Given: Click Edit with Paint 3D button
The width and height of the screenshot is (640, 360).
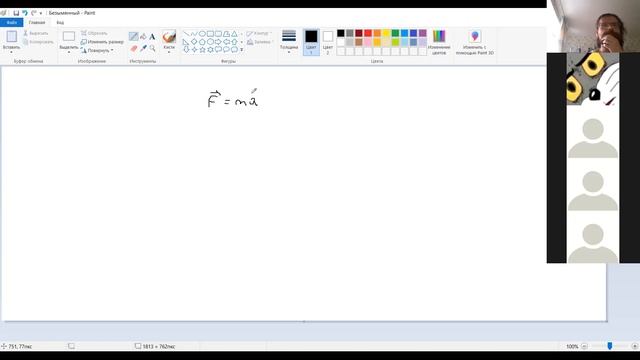Looking at the screenshot, I should point(475,42).
